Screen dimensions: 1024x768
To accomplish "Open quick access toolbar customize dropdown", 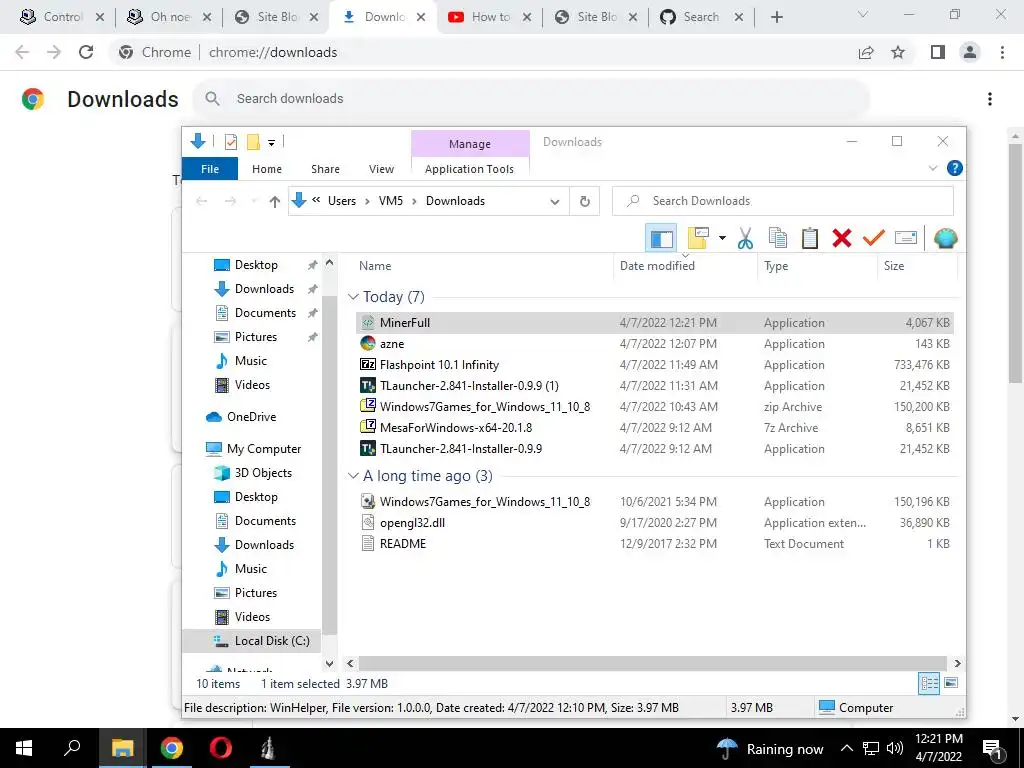I will (271, 142).
